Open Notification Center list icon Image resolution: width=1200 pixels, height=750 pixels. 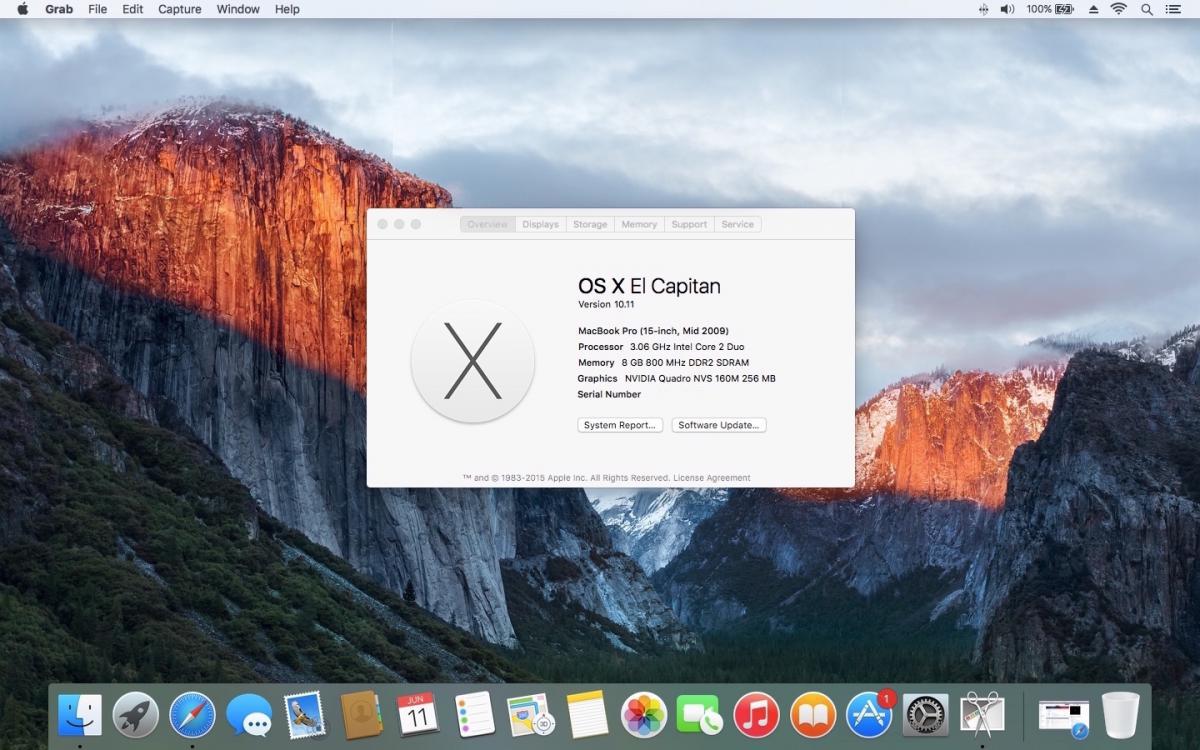coord(1173,9)
